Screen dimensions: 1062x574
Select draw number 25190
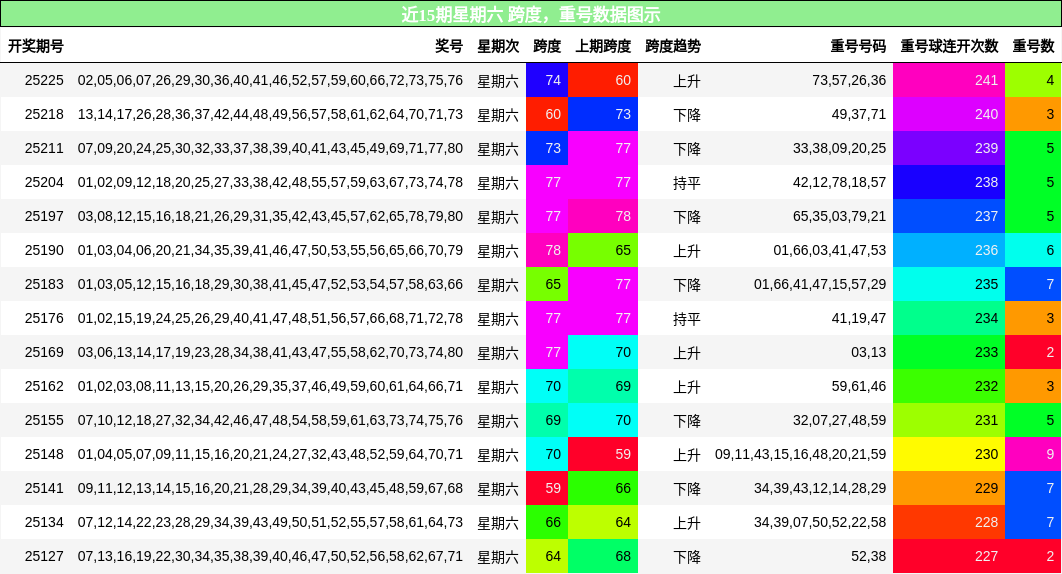pos(44,251)
